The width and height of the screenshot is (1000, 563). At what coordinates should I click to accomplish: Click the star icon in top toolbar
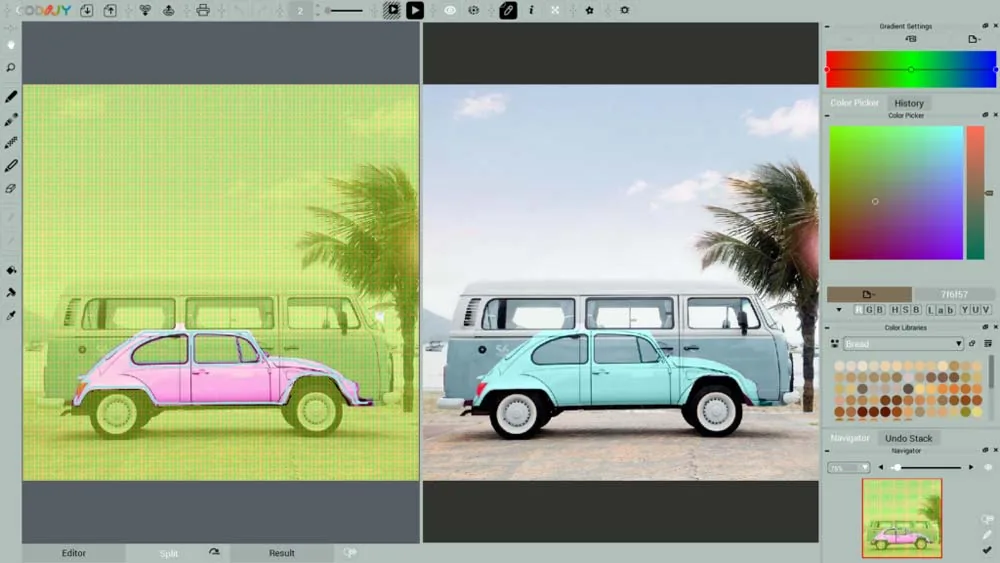pyautogui.click(x=589, y=10)
